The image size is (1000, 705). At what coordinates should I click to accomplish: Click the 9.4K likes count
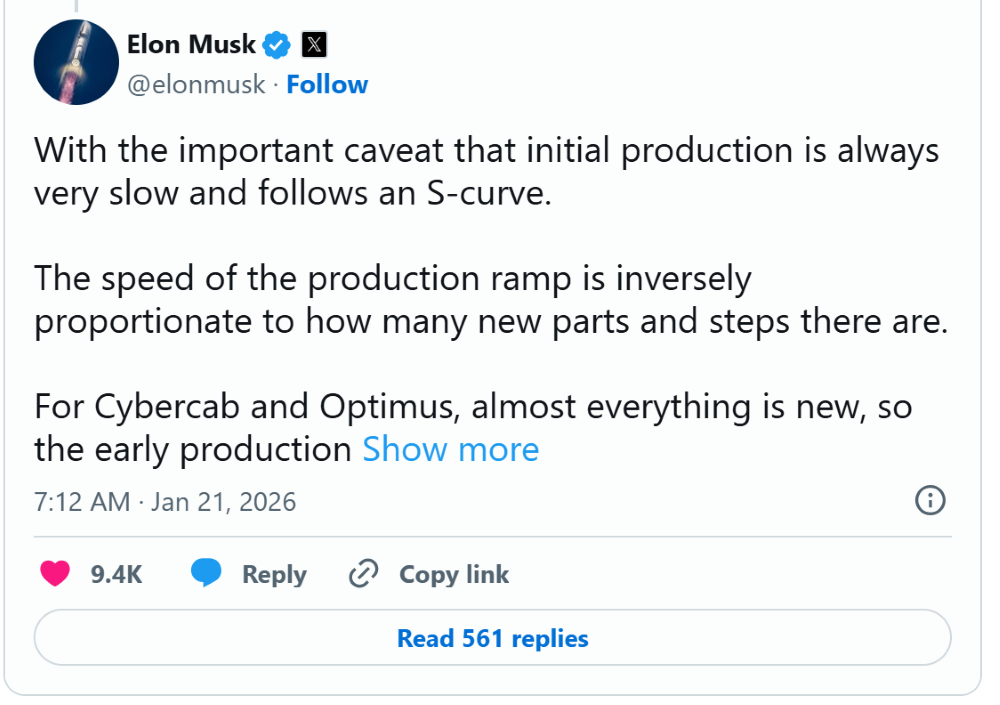[116, 575]
